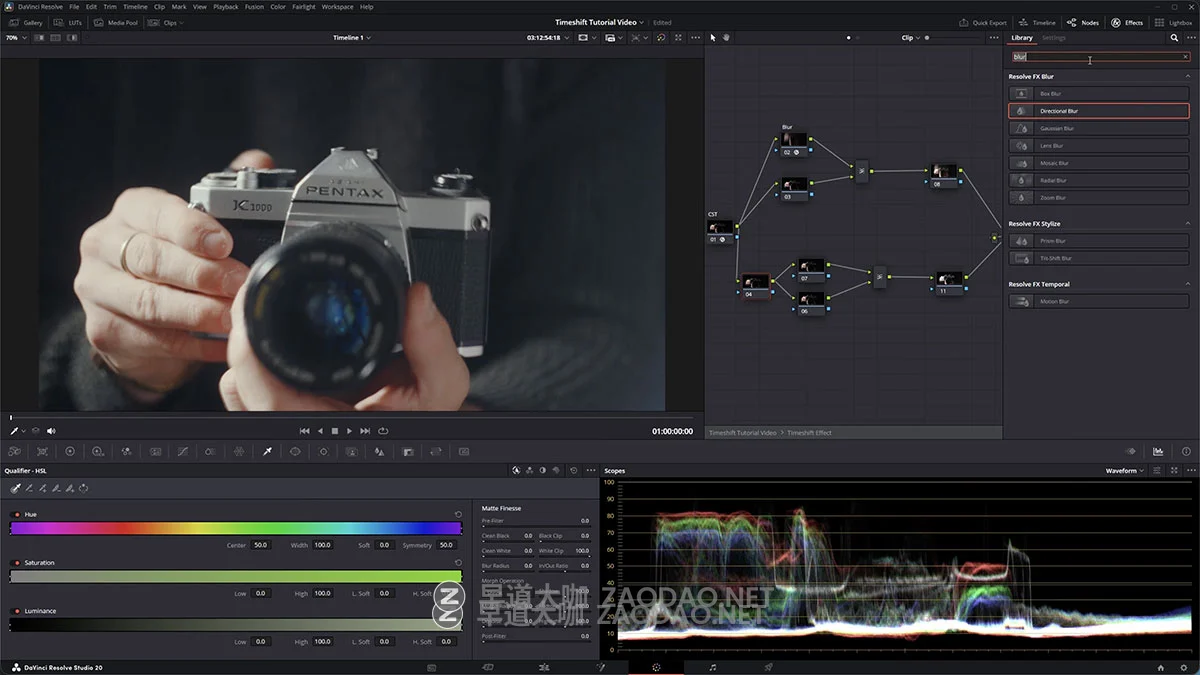This screenshot has height=675, width=1200.
Task: Open the 70% viewer zoom dropdown
Action: (14, 38)
